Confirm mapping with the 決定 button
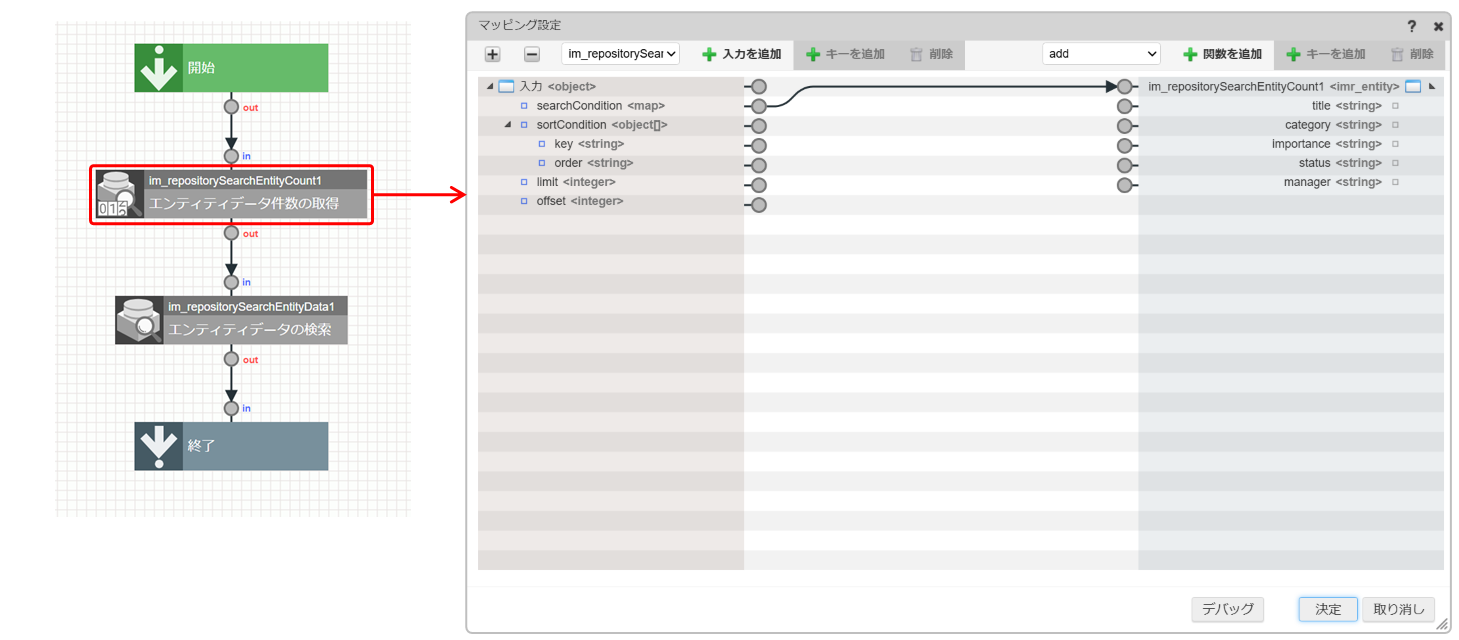This screenshot has height=640, width=1459. tap(1327, 609)
